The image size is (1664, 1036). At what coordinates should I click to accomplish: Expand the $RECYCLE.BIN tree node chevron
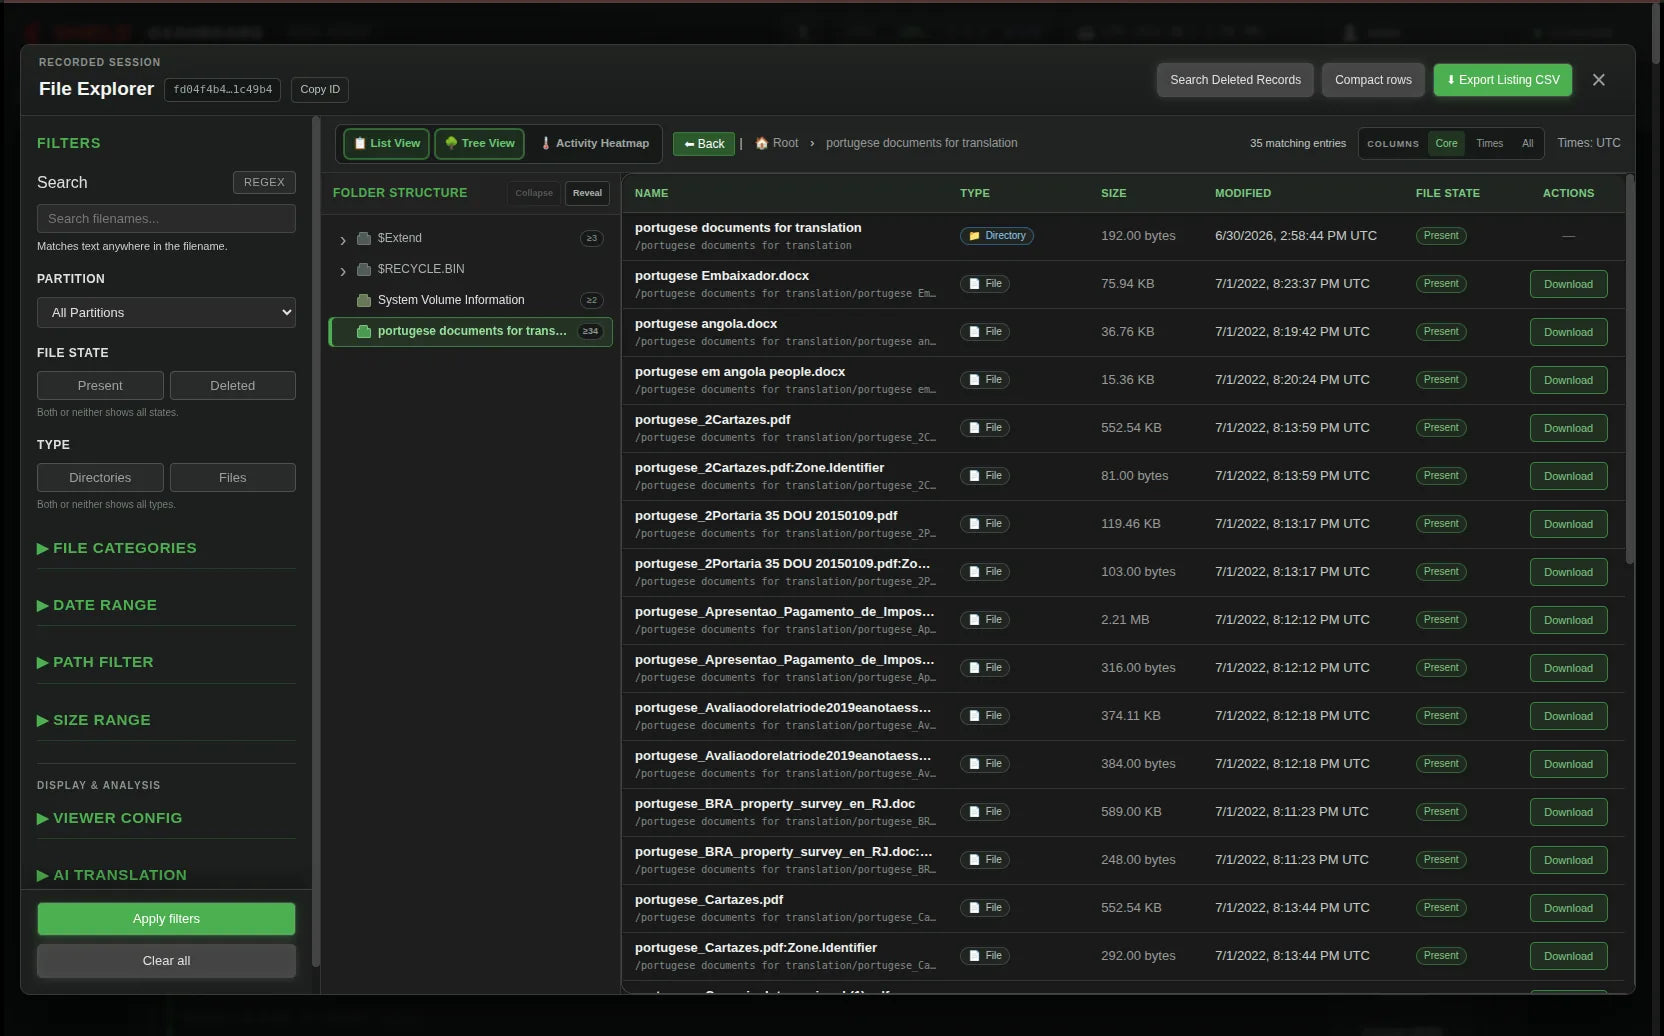(x=343, y=271)
